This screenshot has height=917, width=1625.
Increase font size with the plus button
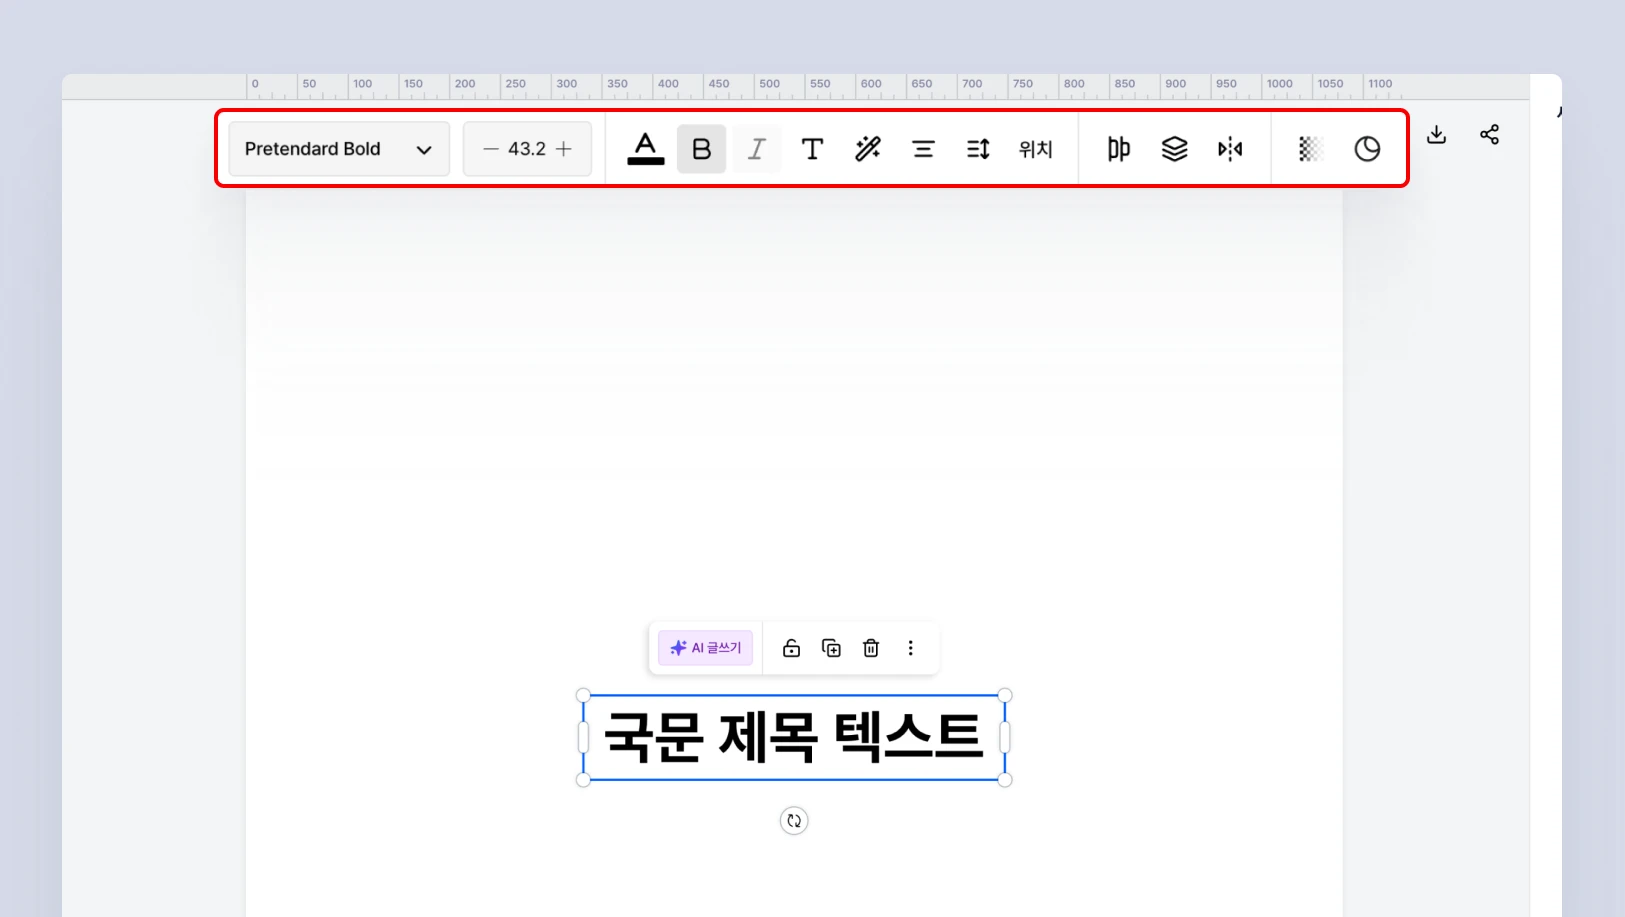pyautogui.click(x=564, y=149)
